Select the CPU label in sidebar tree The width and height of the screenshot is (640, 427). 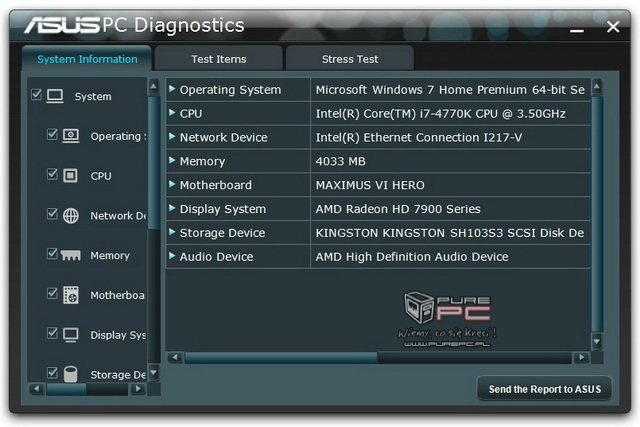click(x=101, y=176)
